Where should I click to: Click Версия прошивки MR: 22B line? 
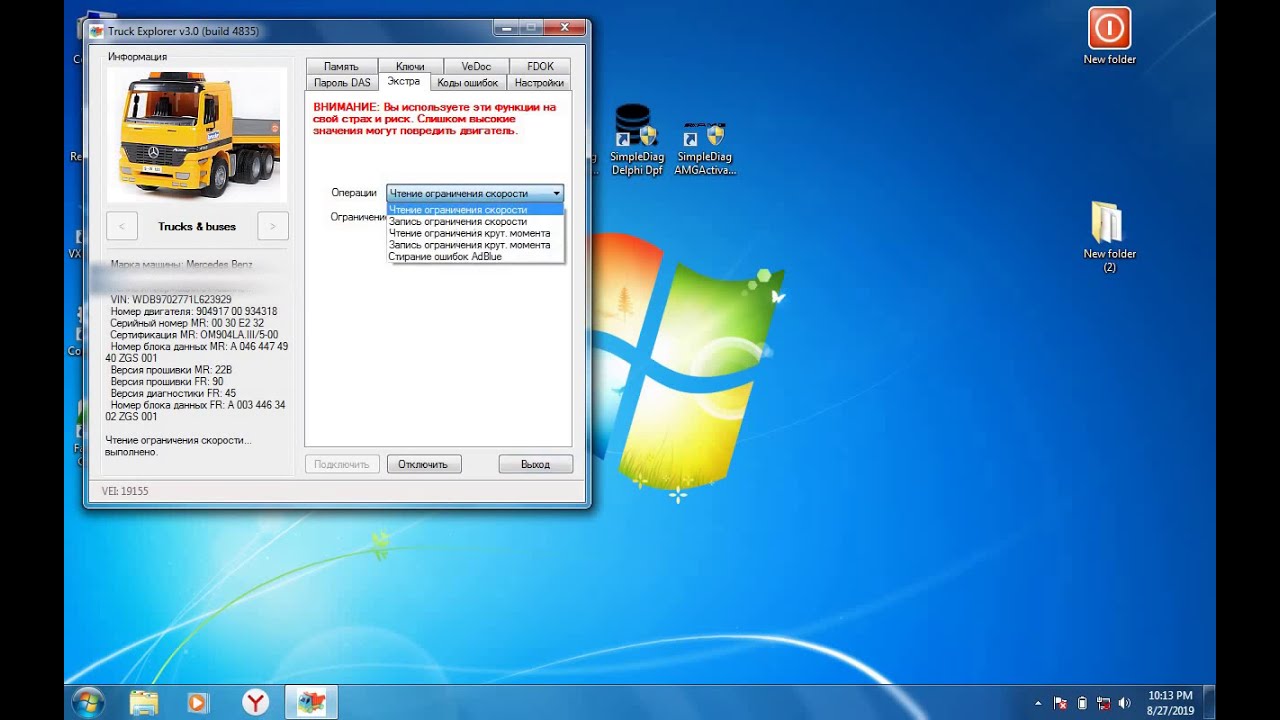(x=171, y=370)
